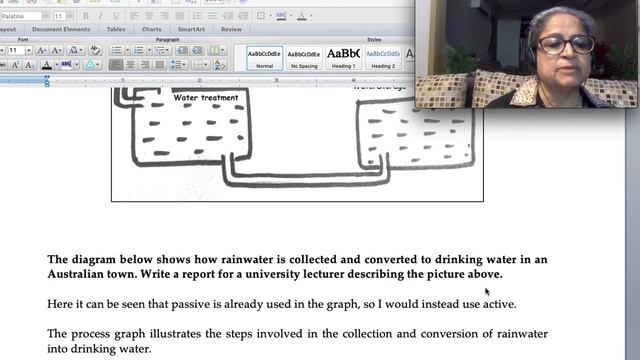This screenshot has height=360, width=640.
Task: Click the indent marker on the ruler
Action: 47,81
